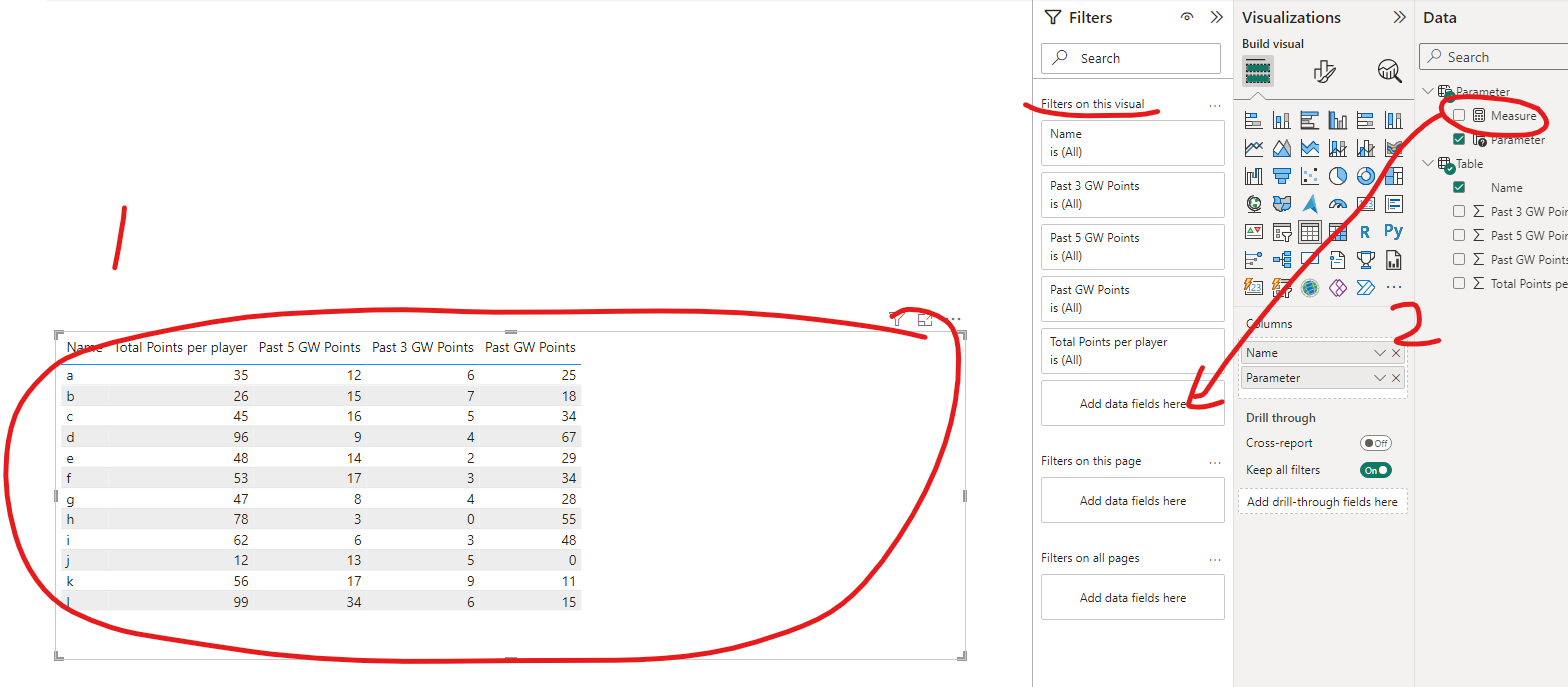Select the decomposition tree visual
Image resolution: width=1568 pixels, height=687 pixels.
point(1281,260)
